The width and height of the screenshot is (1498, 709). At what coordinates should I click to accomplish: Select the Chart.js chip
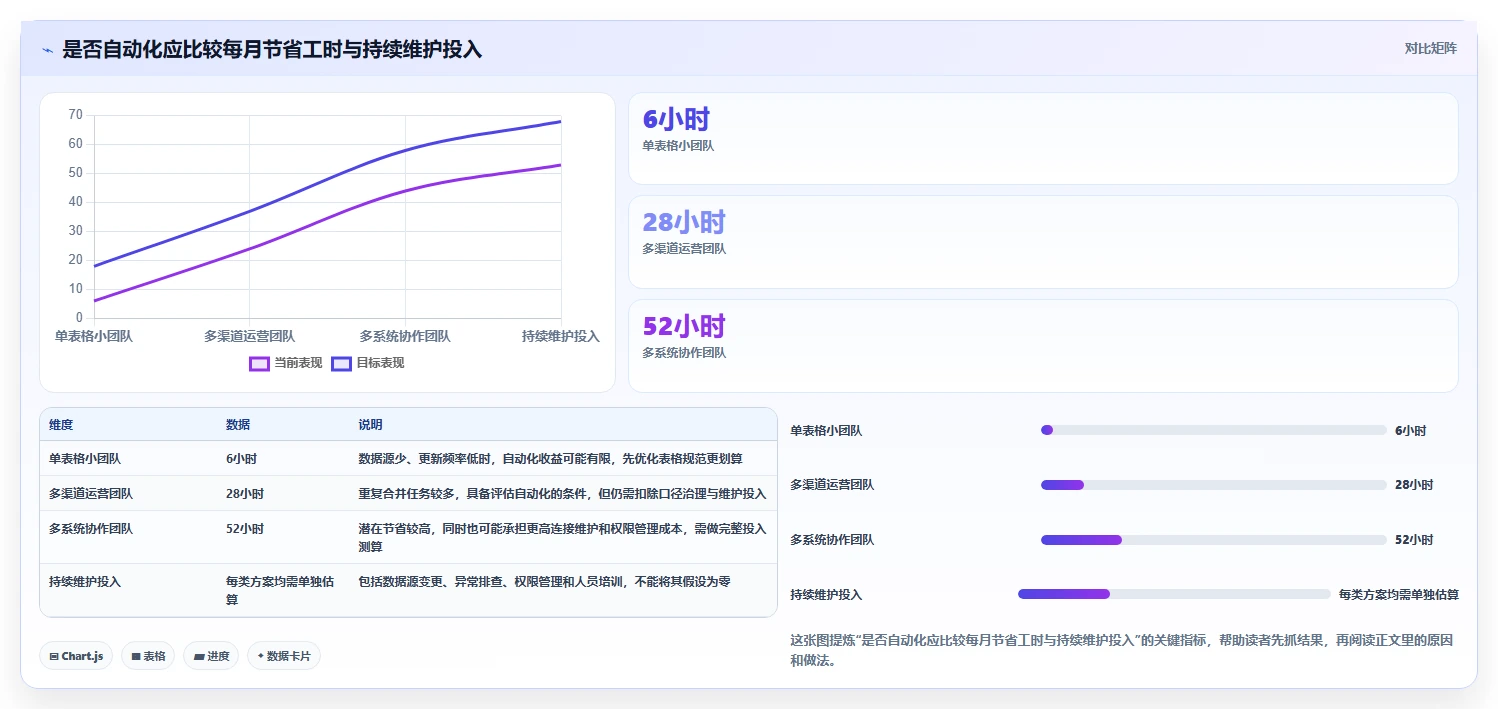[x=76, y=656]
